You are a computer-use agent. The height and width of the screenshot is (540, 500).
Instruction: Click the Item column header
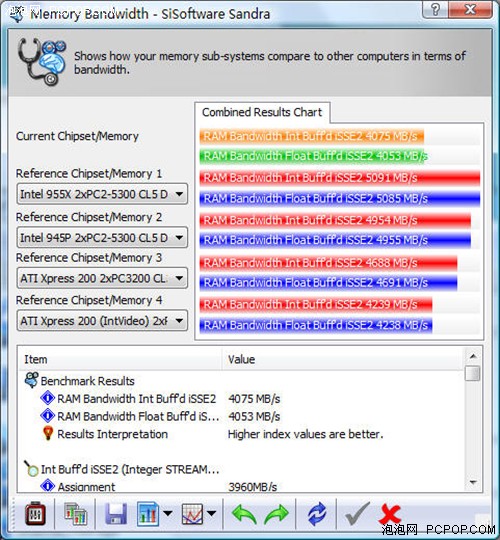click(120, 360)
